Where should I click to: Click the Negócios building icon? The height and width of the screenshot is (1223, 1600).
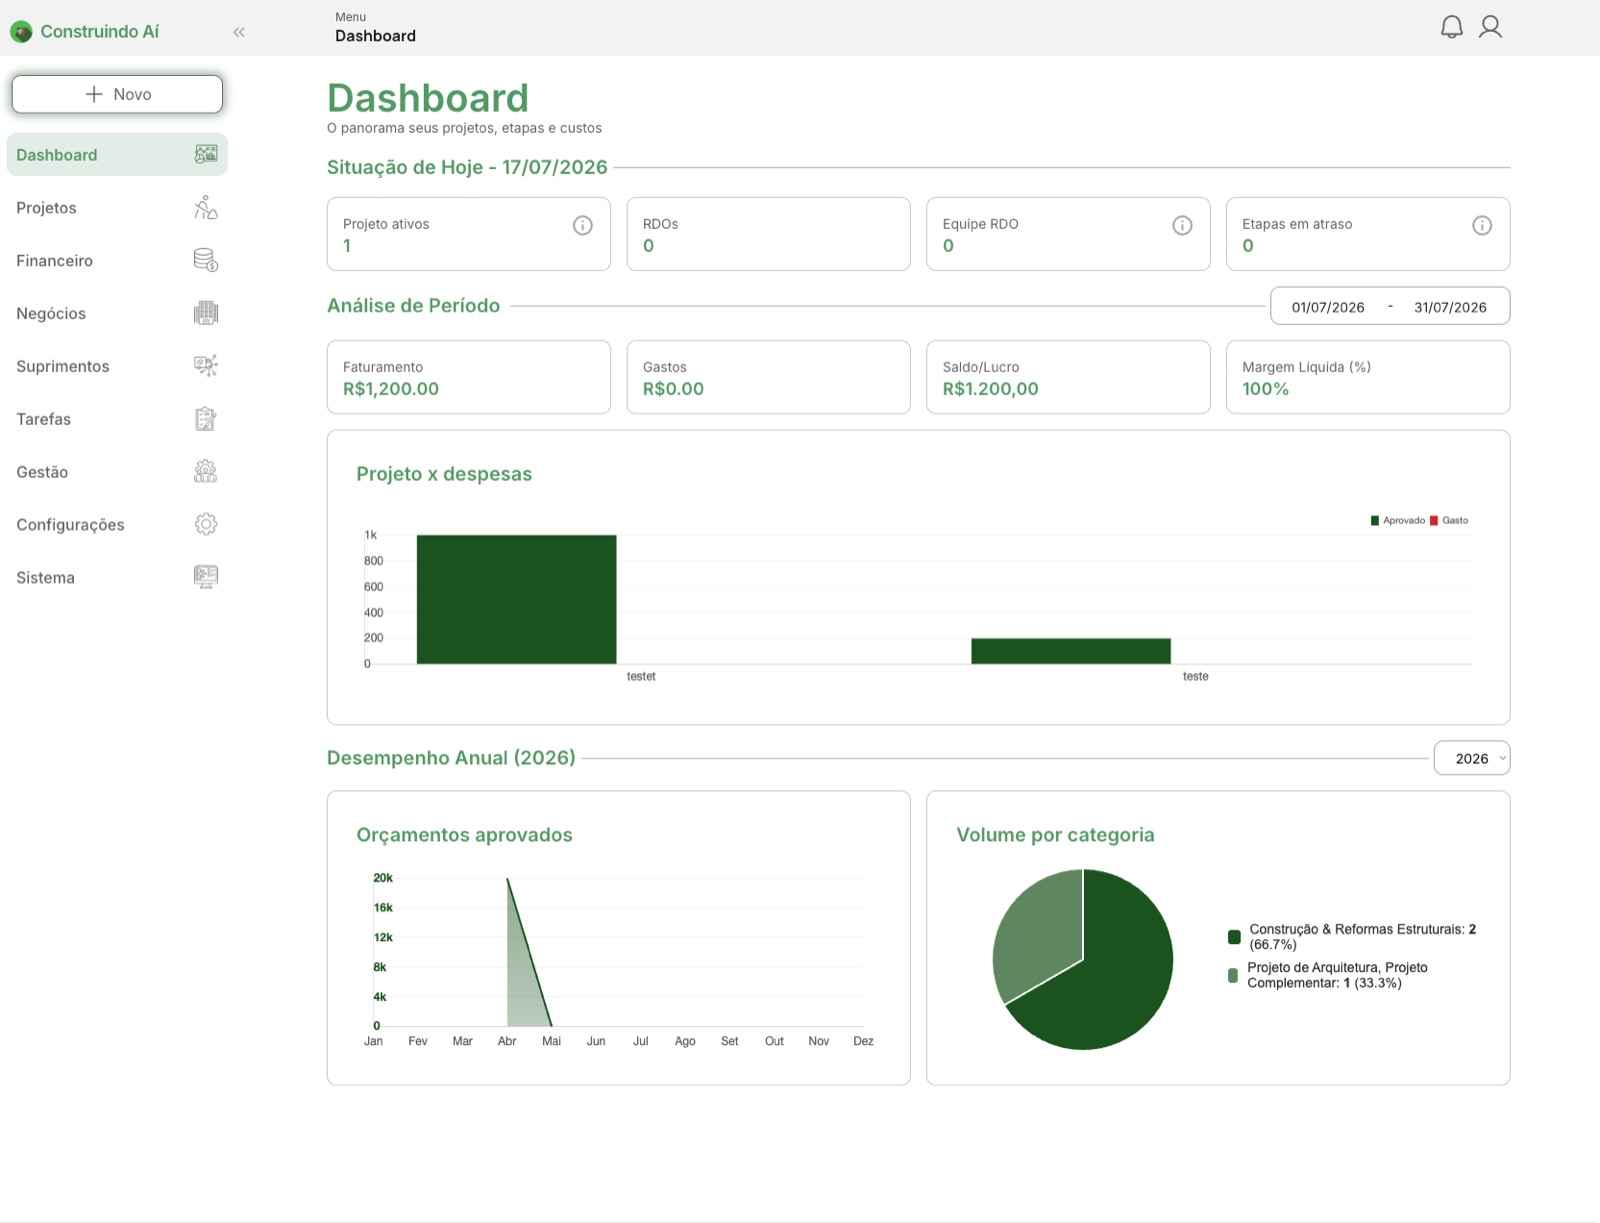click(x=206, y=313)
